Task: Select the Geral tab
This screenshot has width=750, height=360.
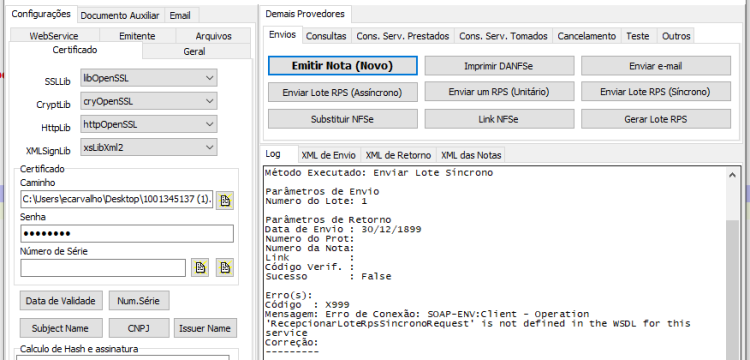Action: point(195,51)
